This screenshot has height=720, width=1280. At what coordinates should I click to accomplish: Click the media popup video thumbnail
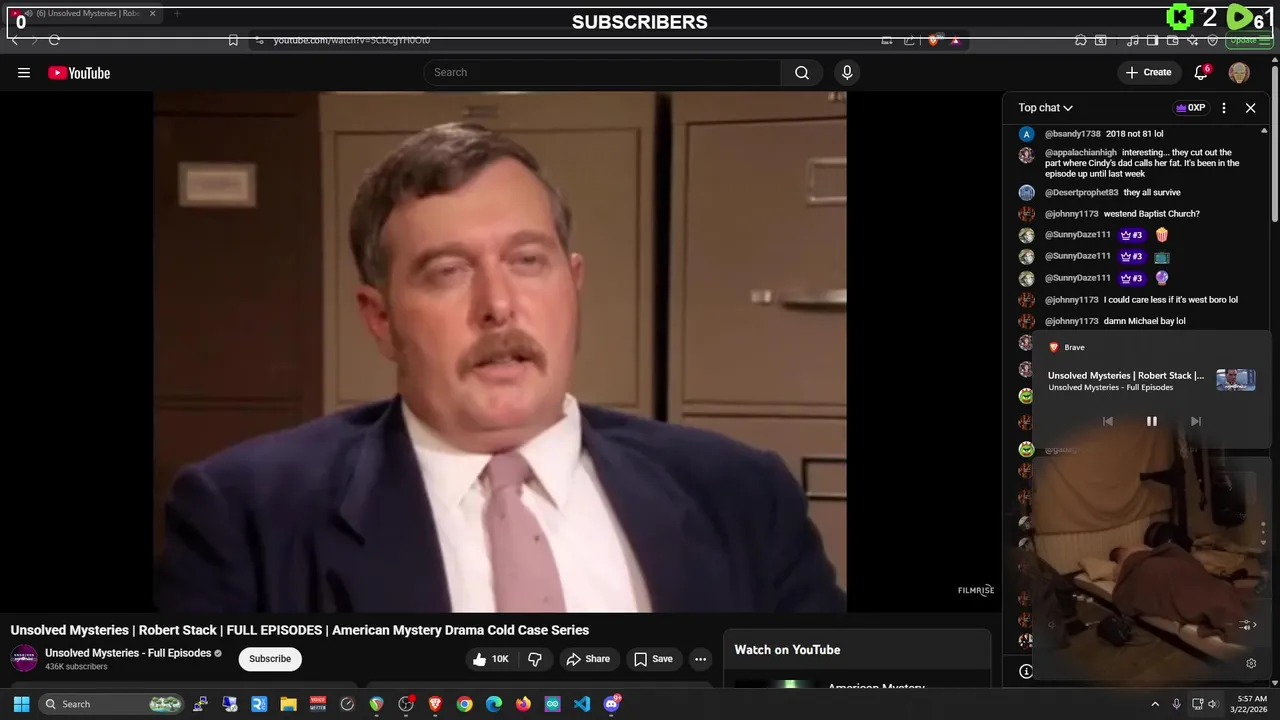tap(1236, 380)
